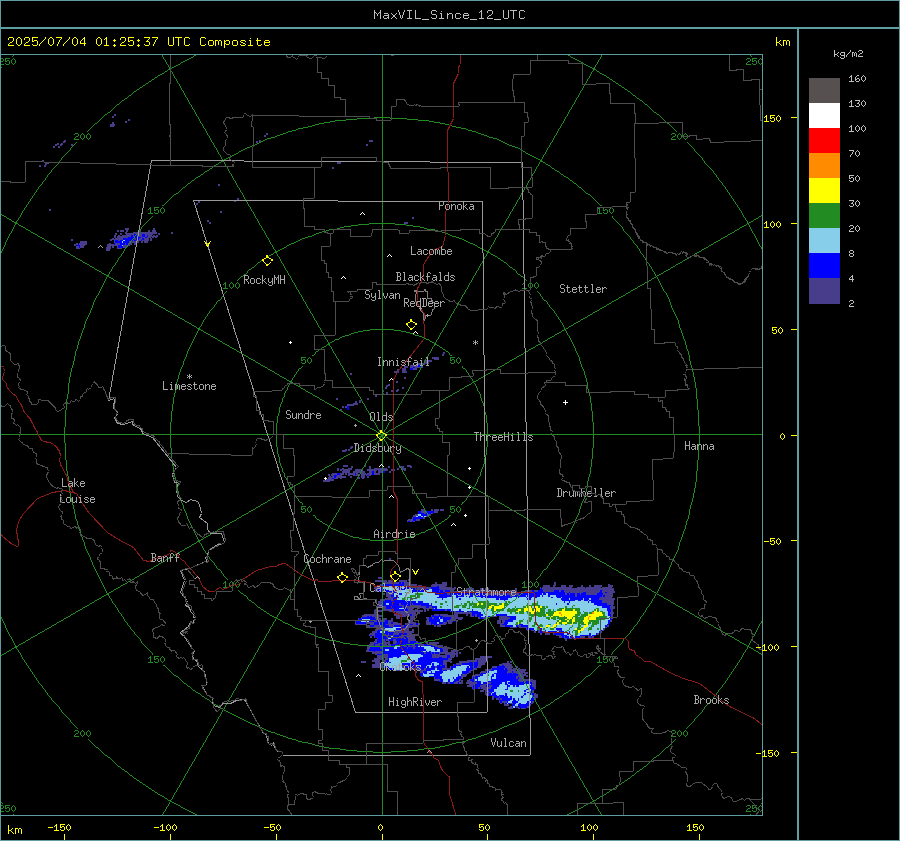
Task: Click the Strathmore label over the storm
Action: (487, 592)
